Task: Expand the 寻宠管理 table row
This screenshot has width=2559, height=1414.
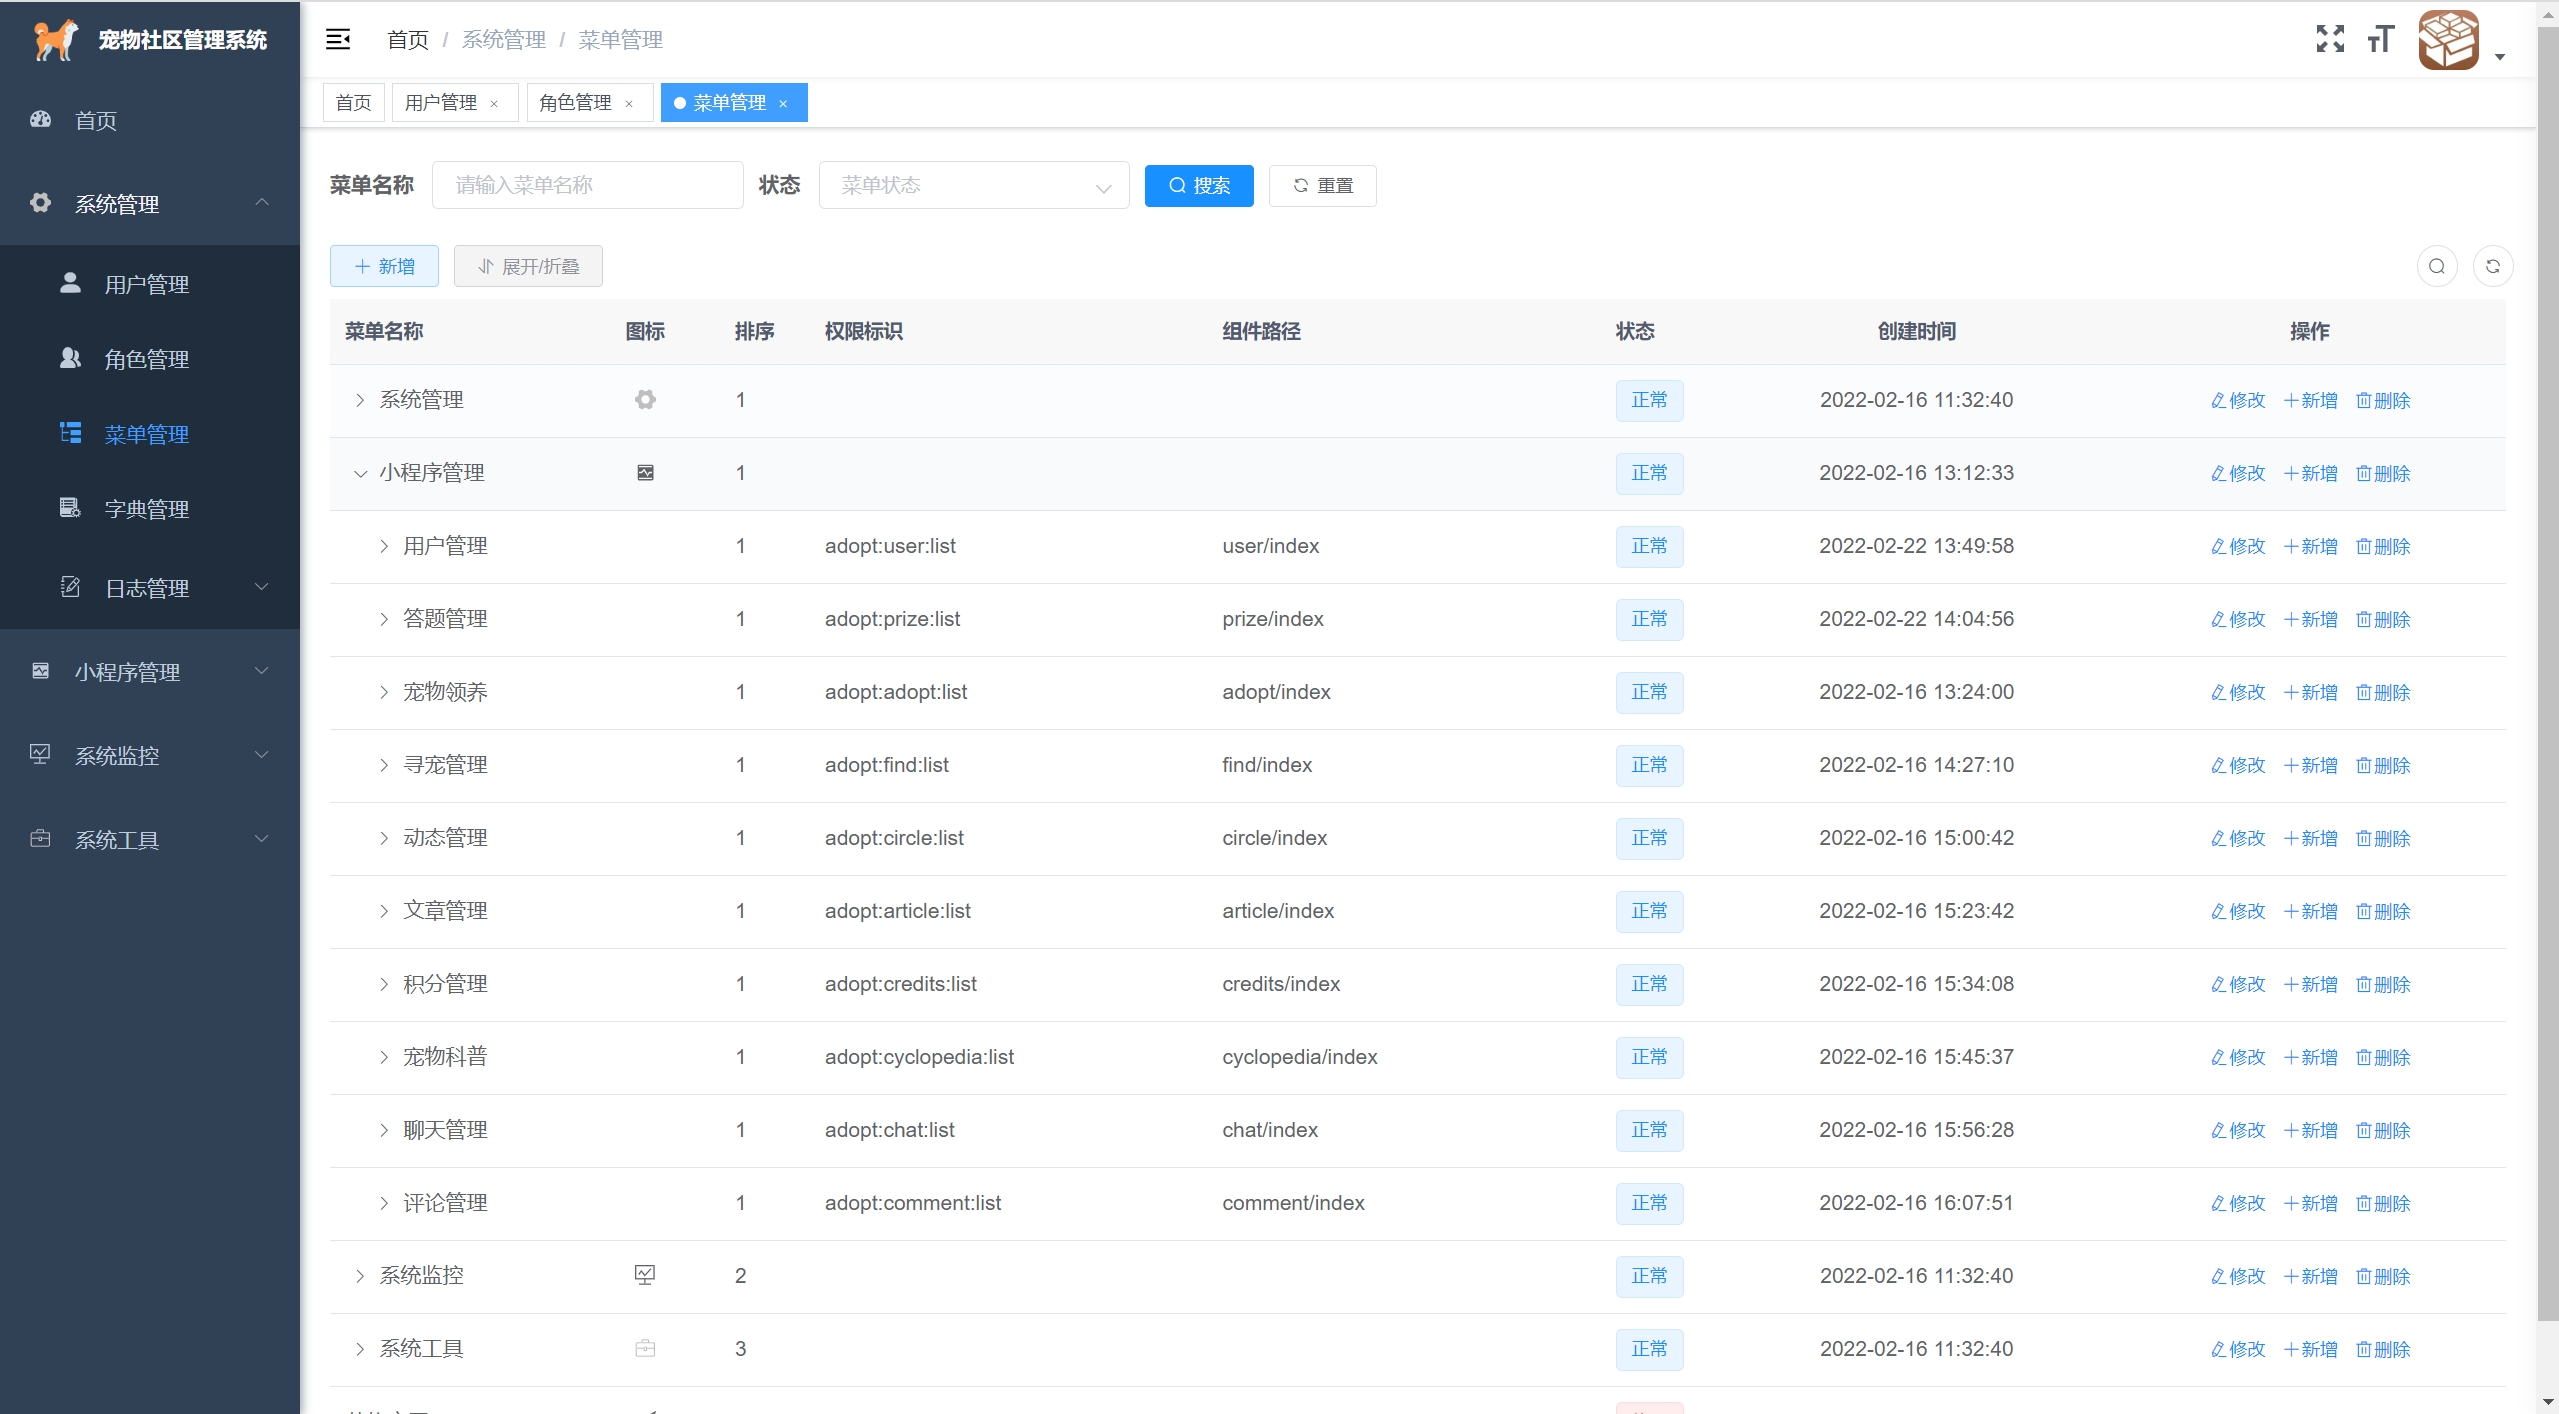Action: click(x=384, y=765)
